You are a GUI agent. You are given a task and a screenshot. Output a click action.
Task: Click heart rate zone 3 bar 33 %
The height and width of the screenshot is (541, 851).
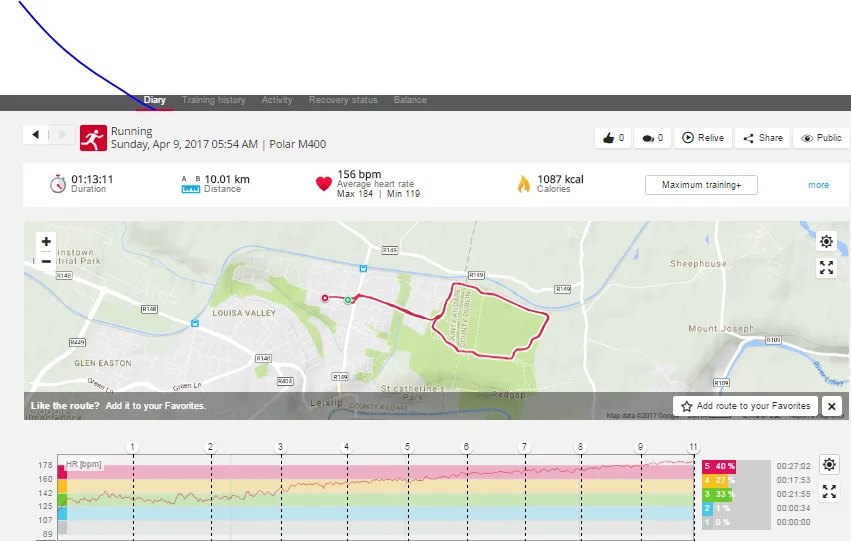[x=719, y=494]
